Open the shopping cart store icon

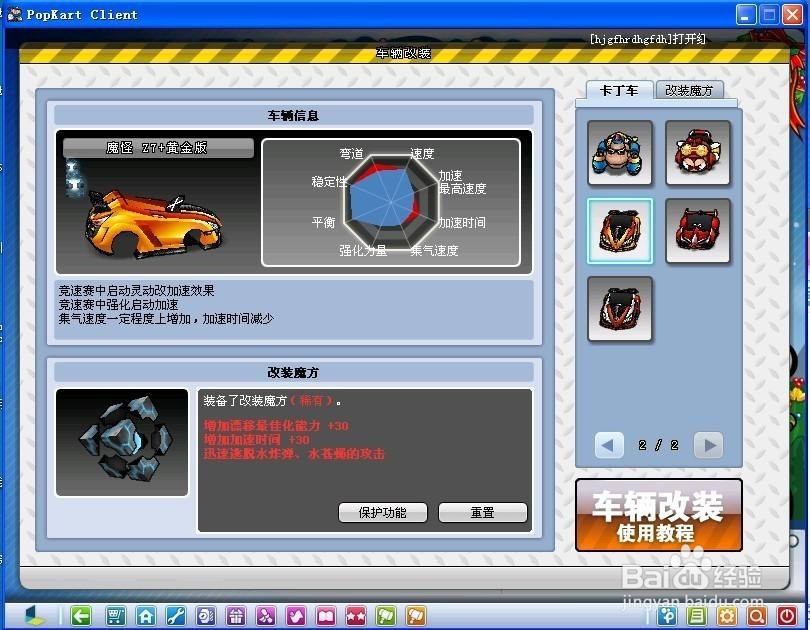(x=115, y=616)
